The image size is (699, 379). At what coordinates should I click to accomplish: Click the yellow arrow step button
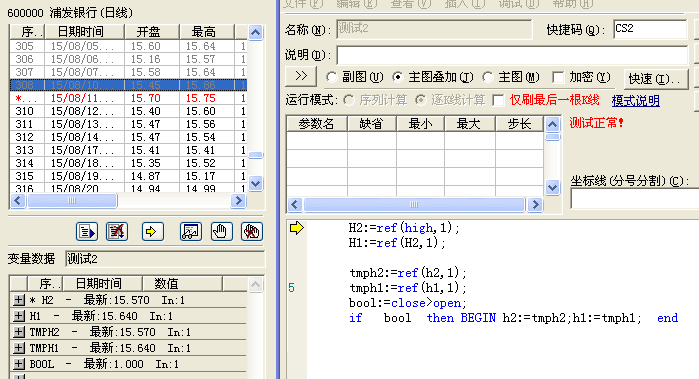[x=152, y=231]
